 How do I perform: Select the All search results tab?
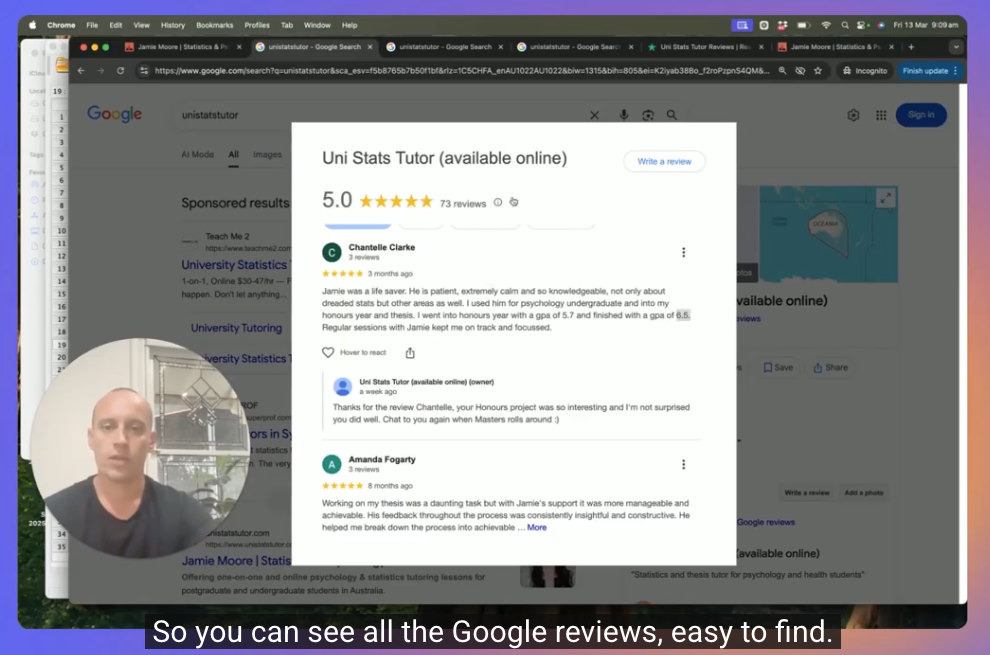234,155
